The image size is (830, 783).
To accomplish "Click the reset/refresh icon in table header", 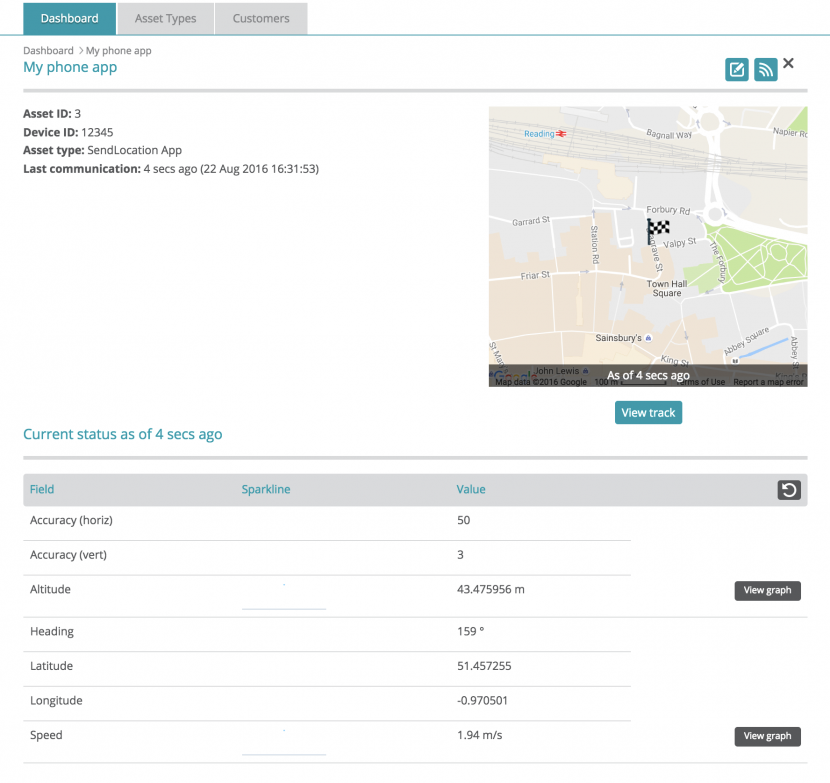I will click(789, 490).
